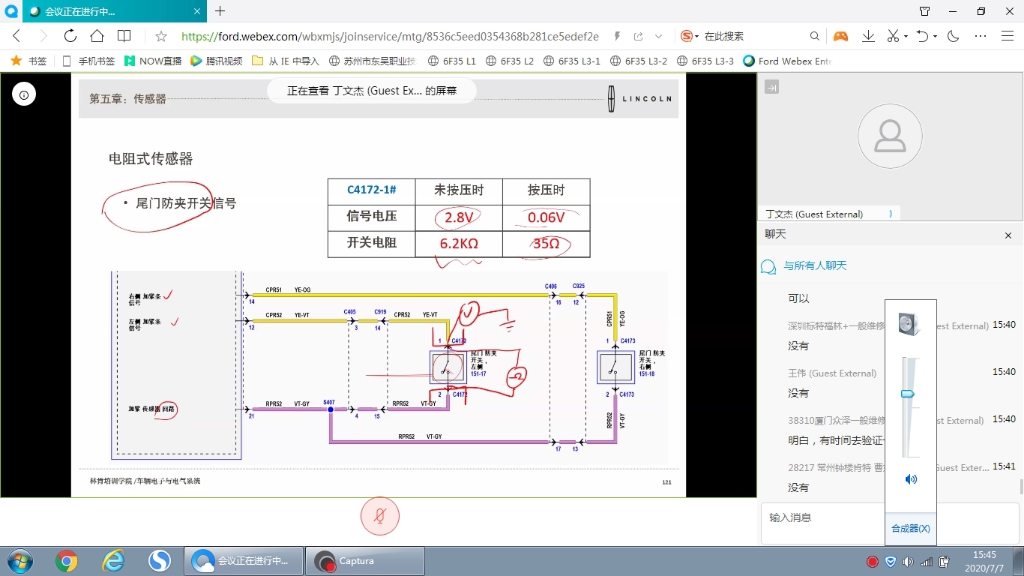
Task: Click the screenshot scissors tool in the toolbar
Action: tap(893, 36)
